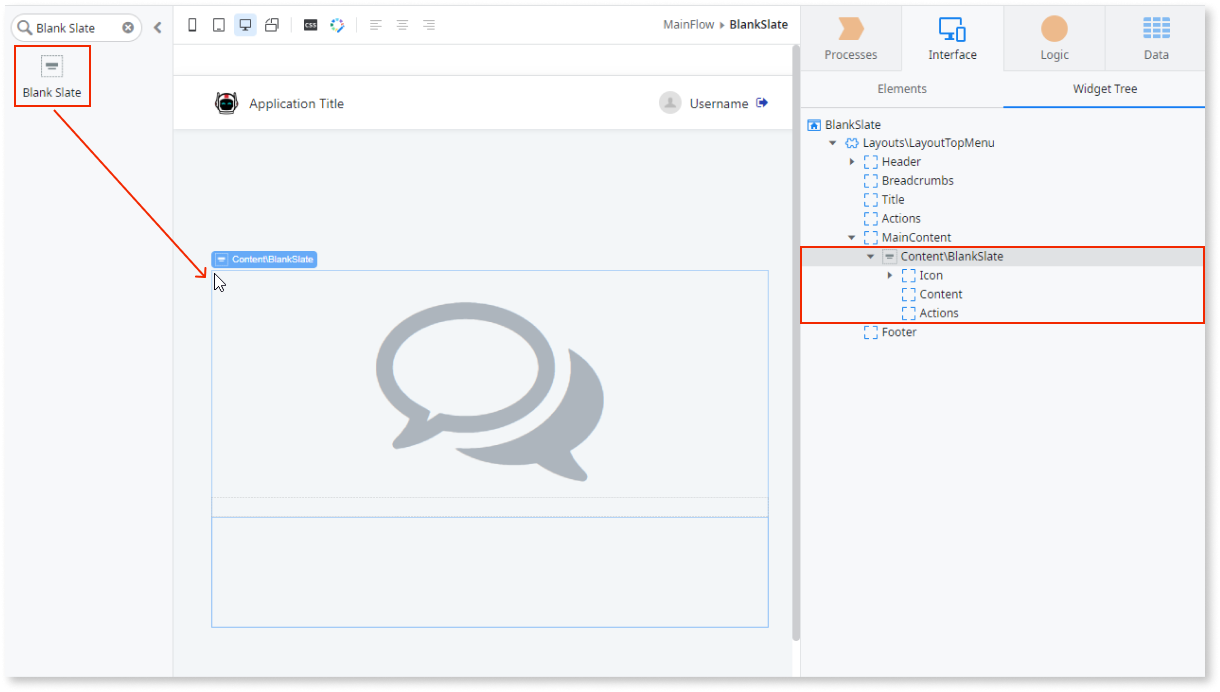Viewport: 1220px width, 692px height.
Task: Select the phone device preview icon
Action: [x=193, y=25]
